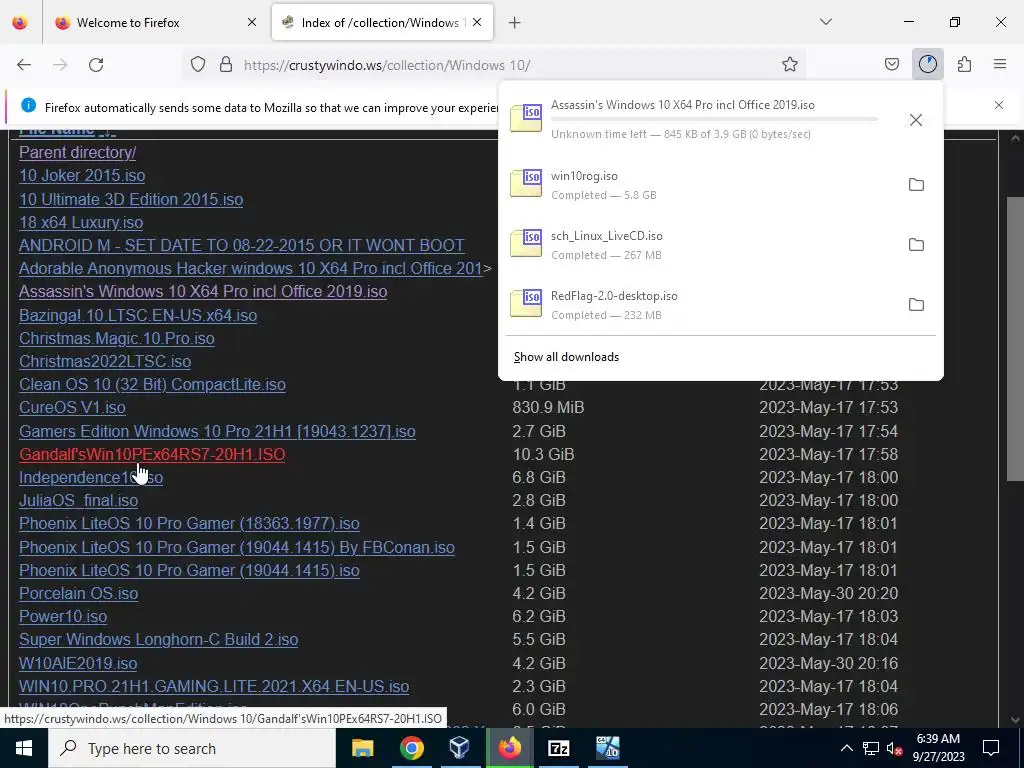The width and height of the screenshot is (1024, 768).
Task: View site security padlock info
Action: (226, 65)
